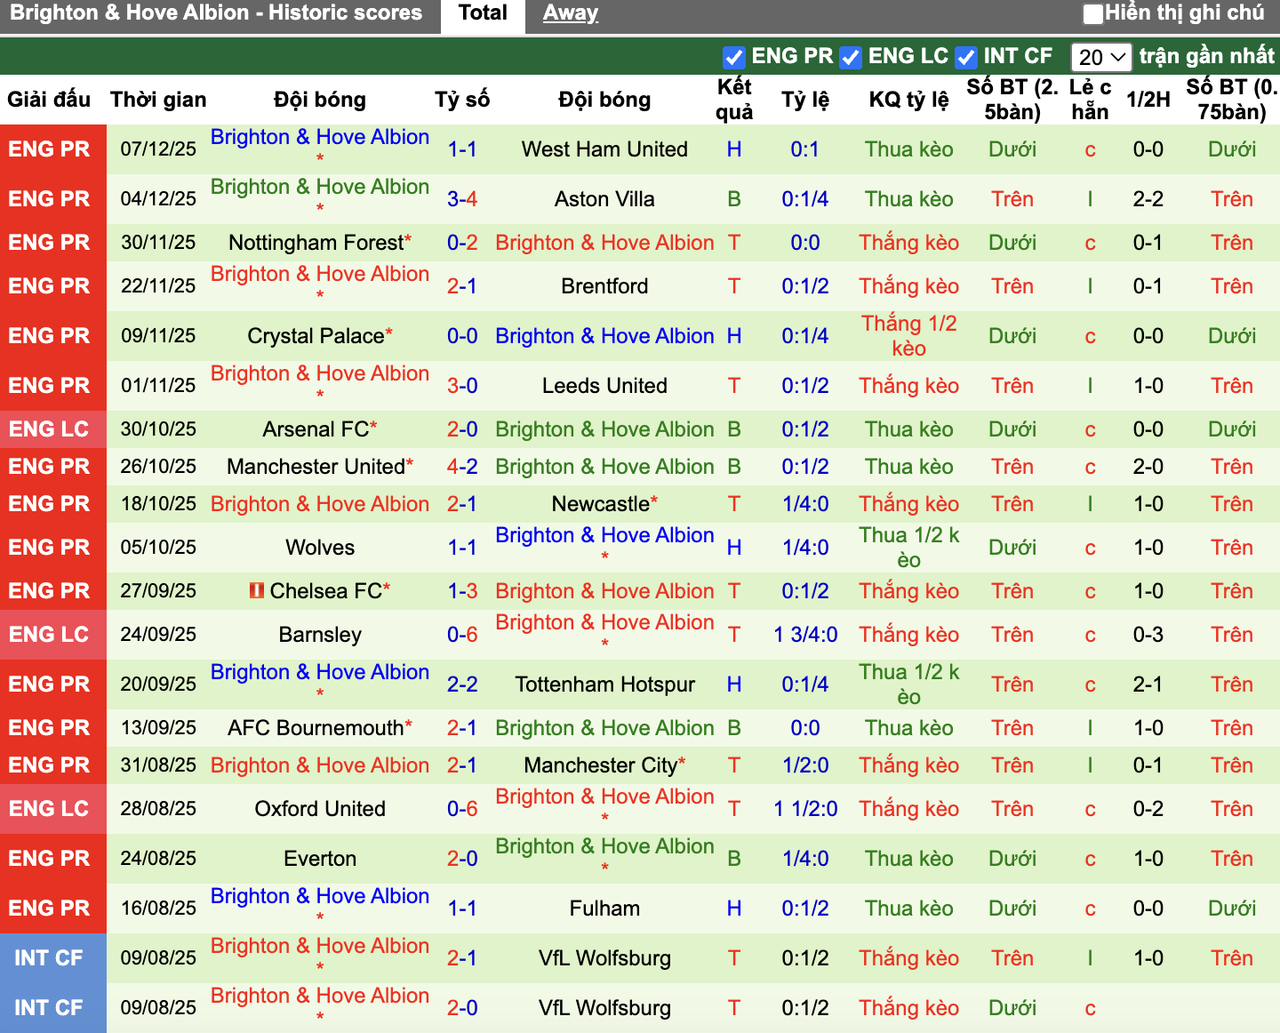Click the 0-6 score against Oxford United
This screenshot has width=1280, height=1033.
point(462,808)
